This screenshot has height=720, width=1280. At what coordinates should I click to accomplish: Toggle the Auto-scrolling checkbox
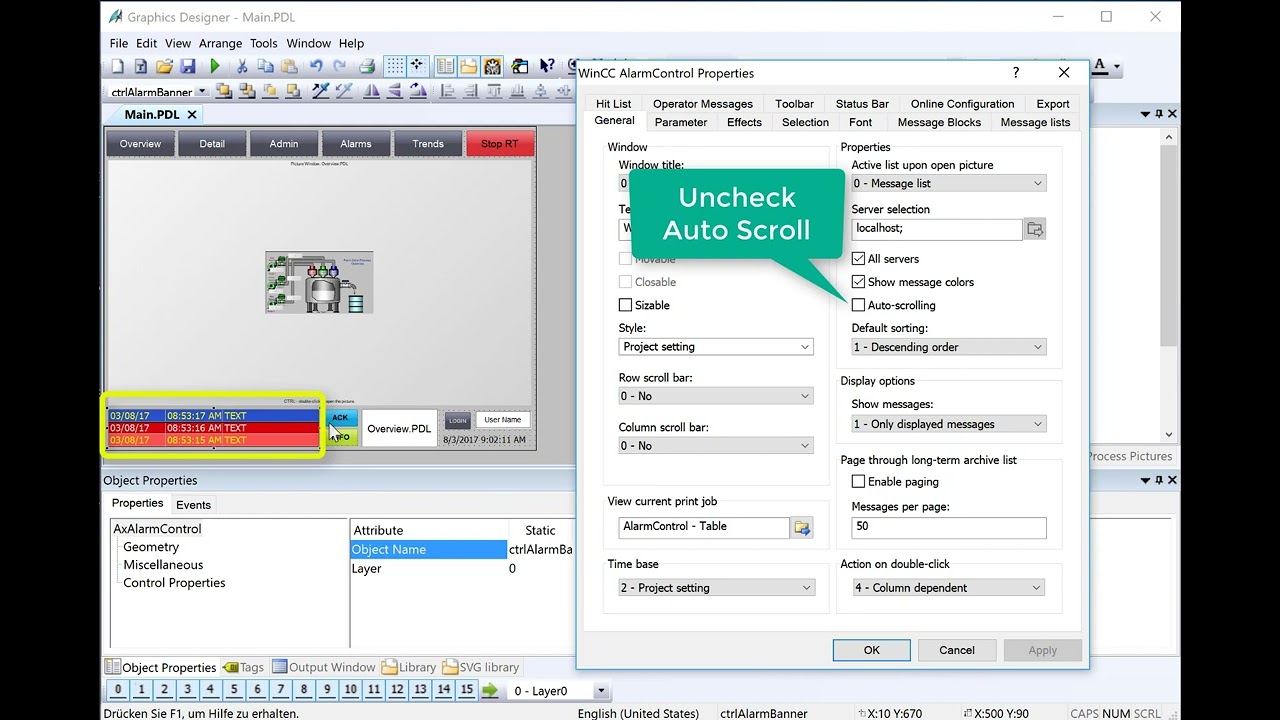click(x=858, y=305)
